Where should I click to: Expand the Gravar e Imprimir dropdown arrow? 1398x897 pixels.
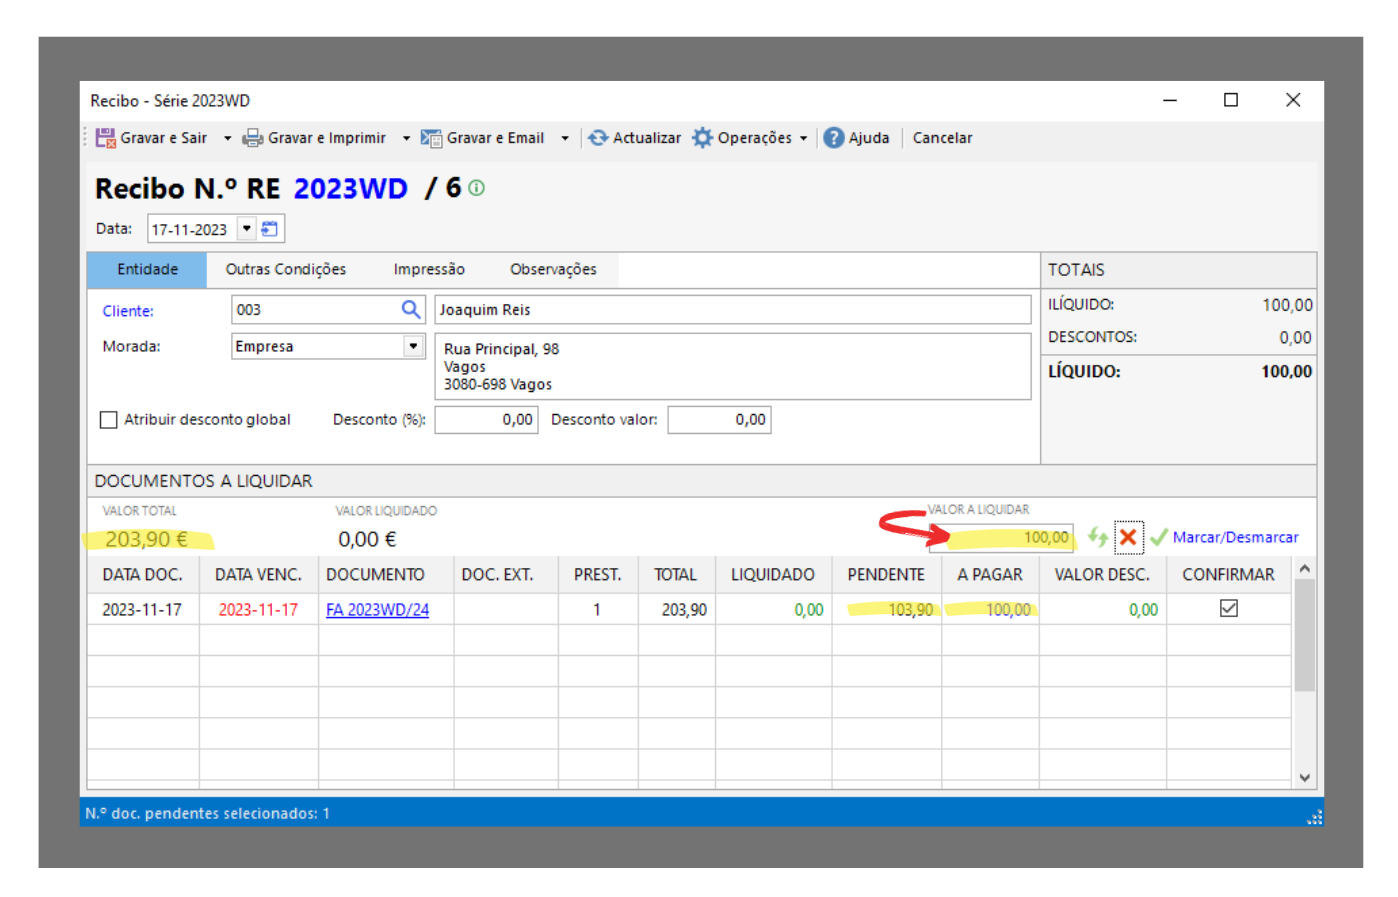click(x=406, y=138)
